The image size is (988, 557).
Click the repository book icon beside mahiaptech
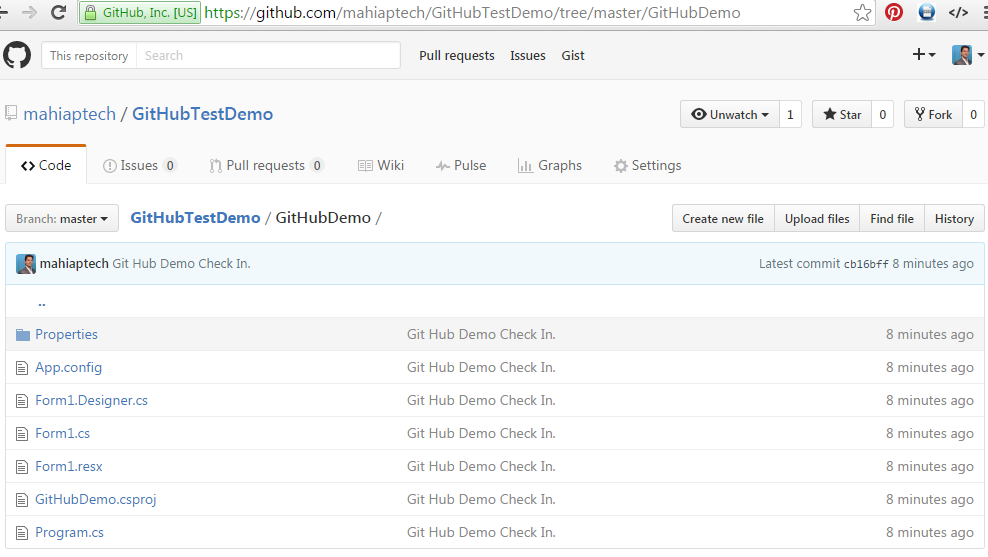pos(11,113)
